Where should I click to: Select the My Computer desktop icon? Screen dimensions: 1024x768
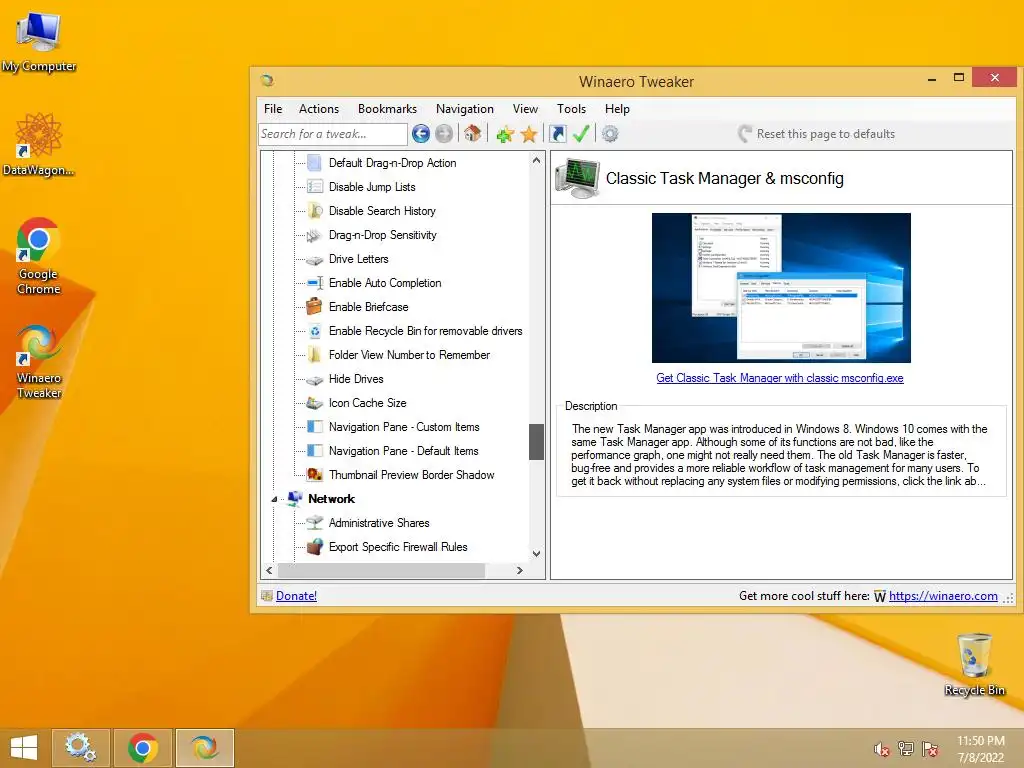(39, 42)
